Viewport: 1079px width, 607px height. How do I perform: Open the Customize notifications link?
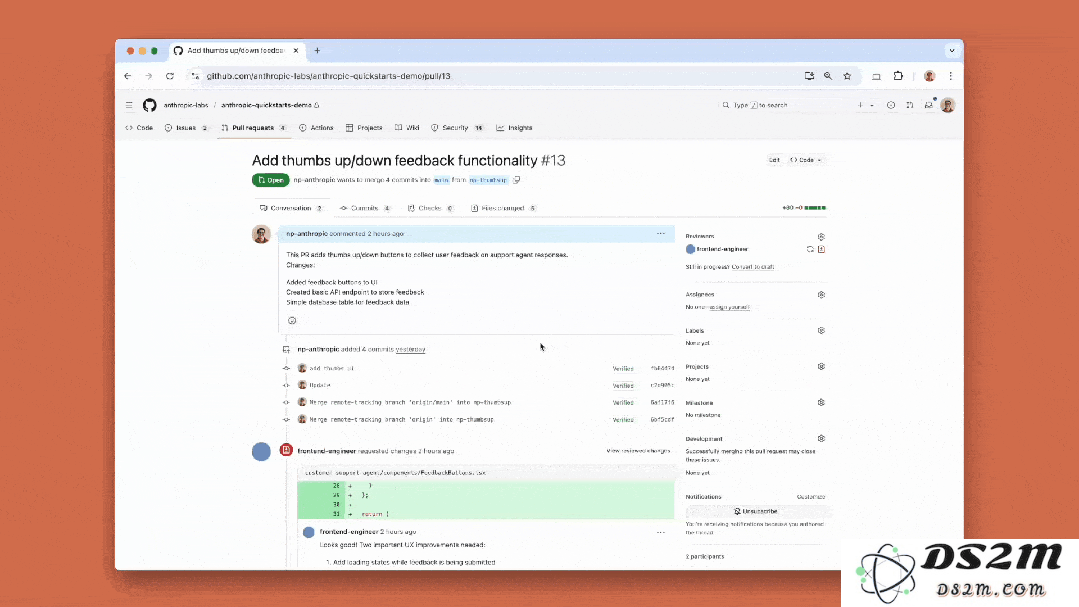pyautogui.click(x=811, y=497)
